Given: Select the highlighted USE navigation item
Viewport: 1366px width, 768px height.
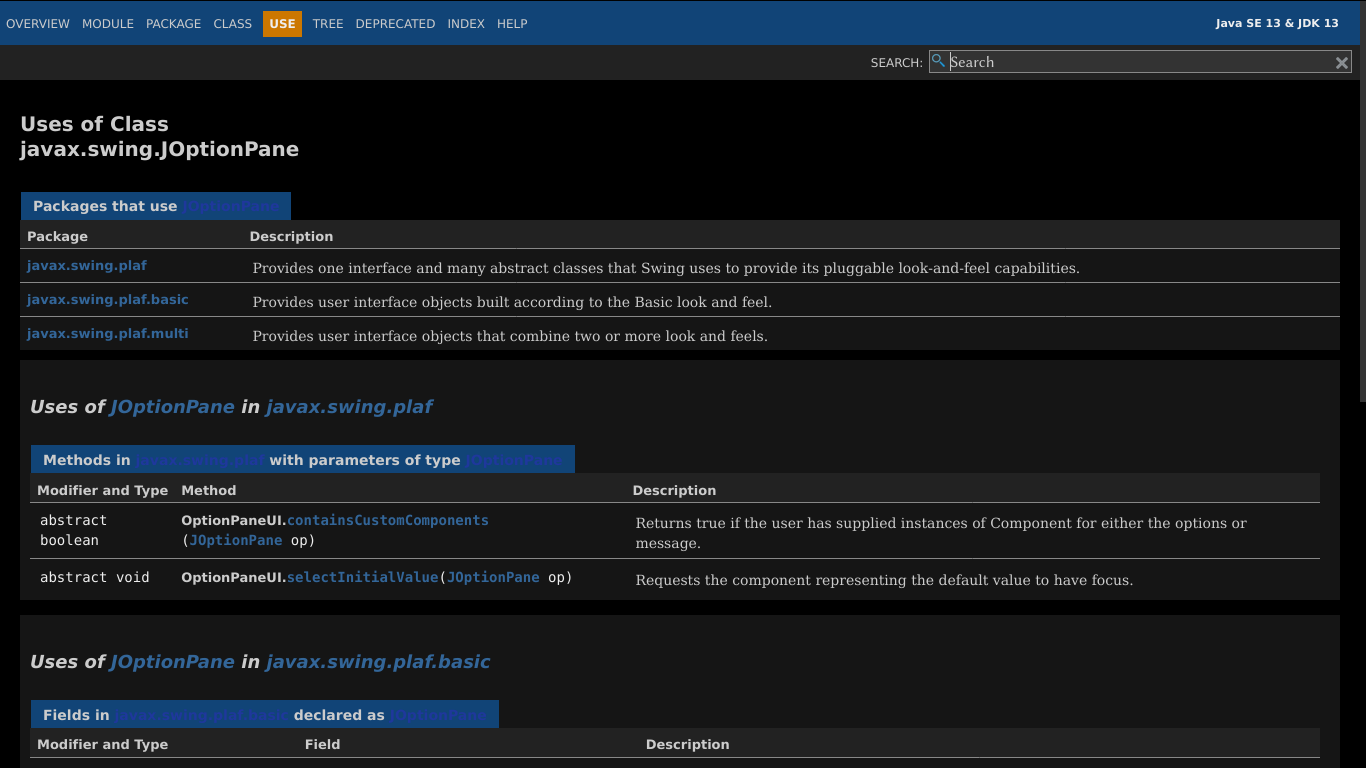Looking at the screenshot, I should (x=281, y=23).
